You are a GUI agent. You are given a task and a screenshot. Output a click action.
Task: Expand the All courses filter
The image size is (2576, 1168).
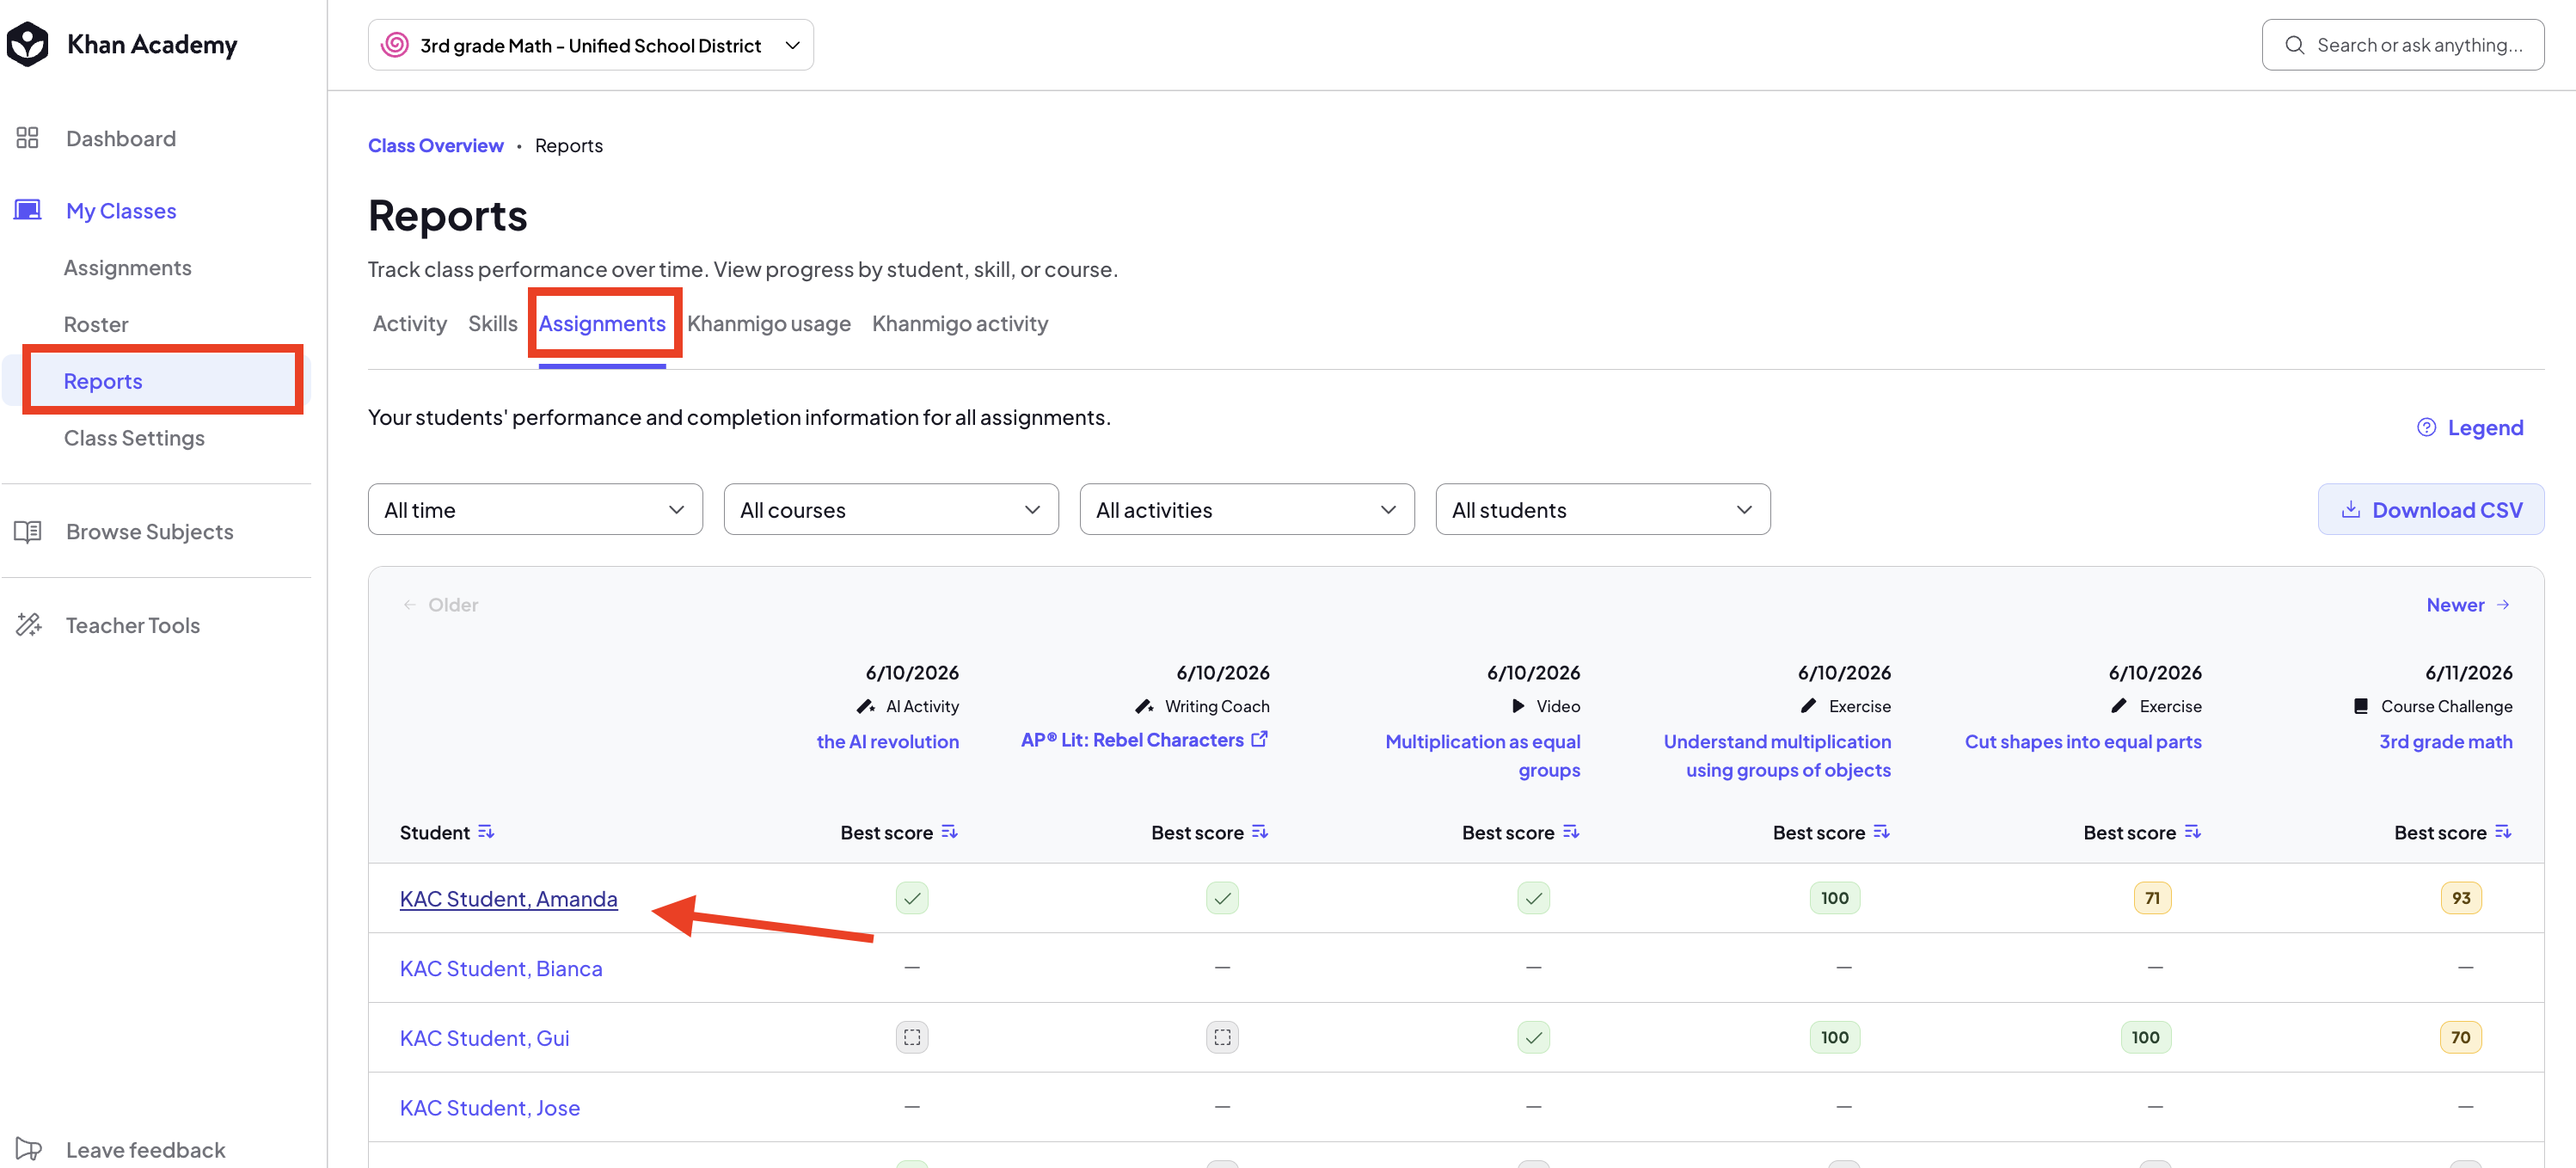(x=891, y=510)
